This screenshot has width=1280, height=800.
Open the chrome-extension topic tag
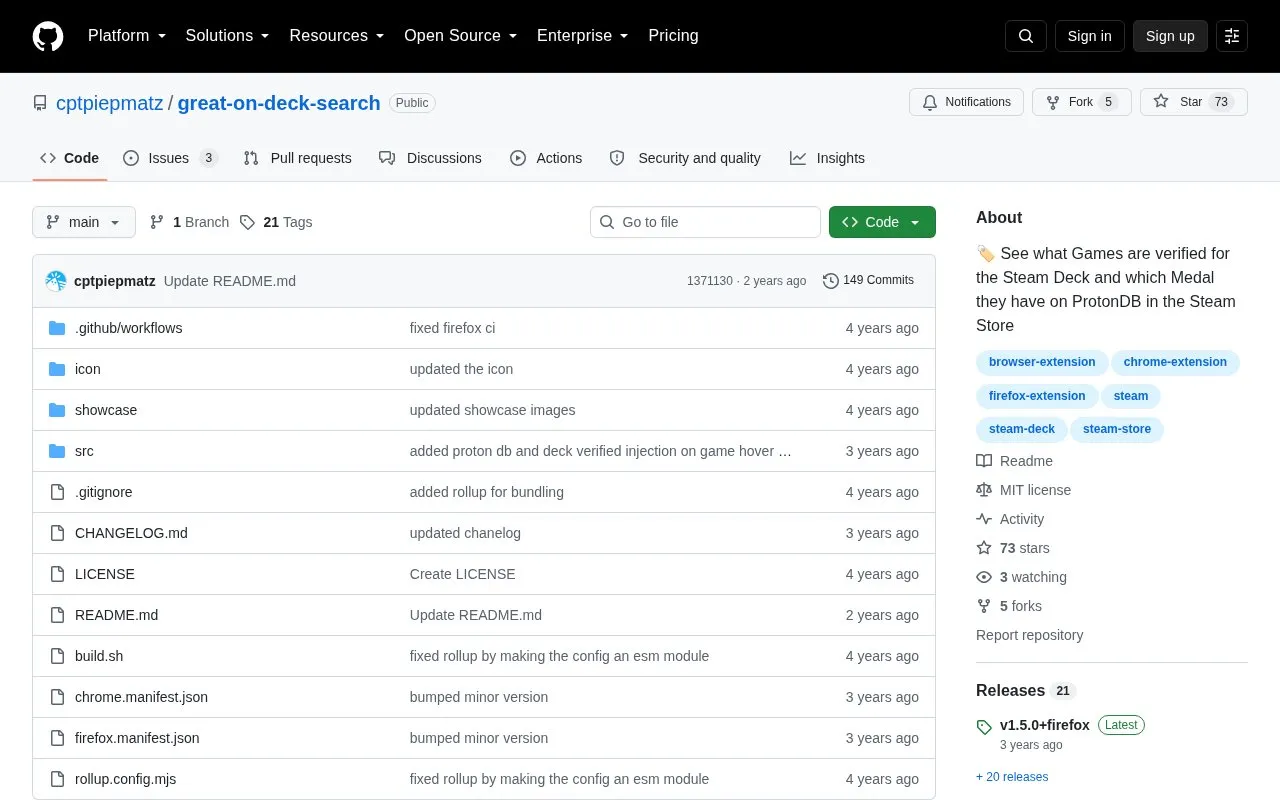pyautogui.click(x=1175, y=362)
